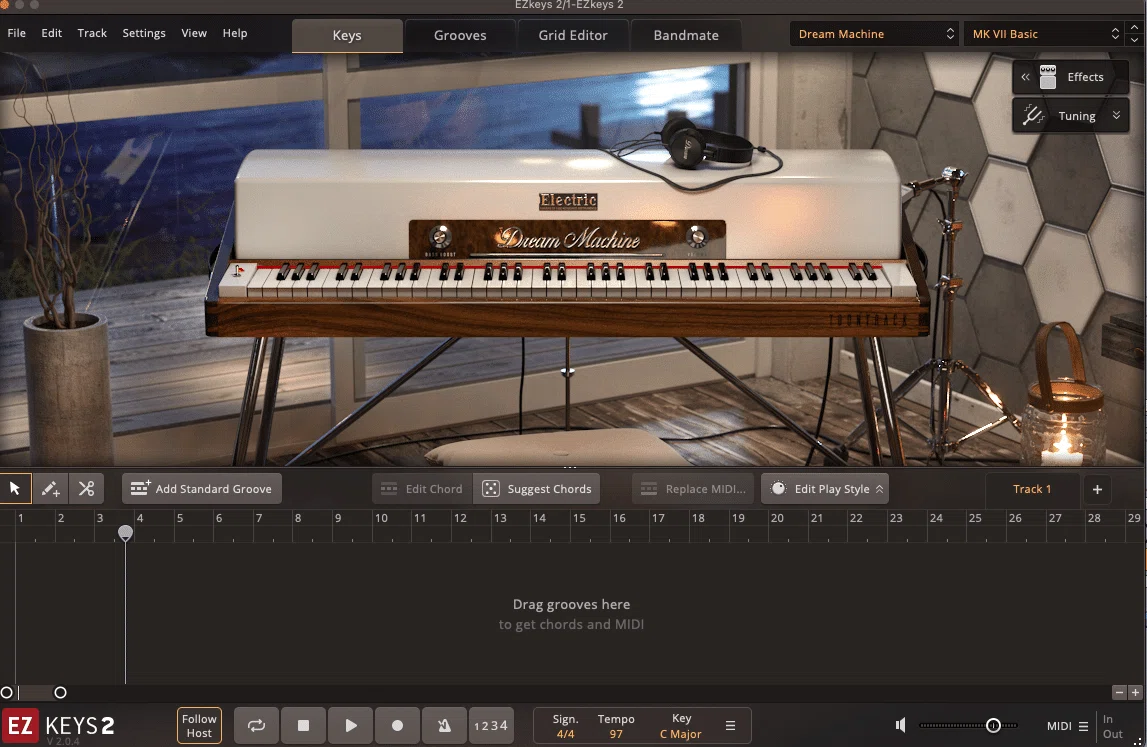1147x747 pixels.
Task: Click the Dream Machine nameplate on piano
Action: click(567, 239)
